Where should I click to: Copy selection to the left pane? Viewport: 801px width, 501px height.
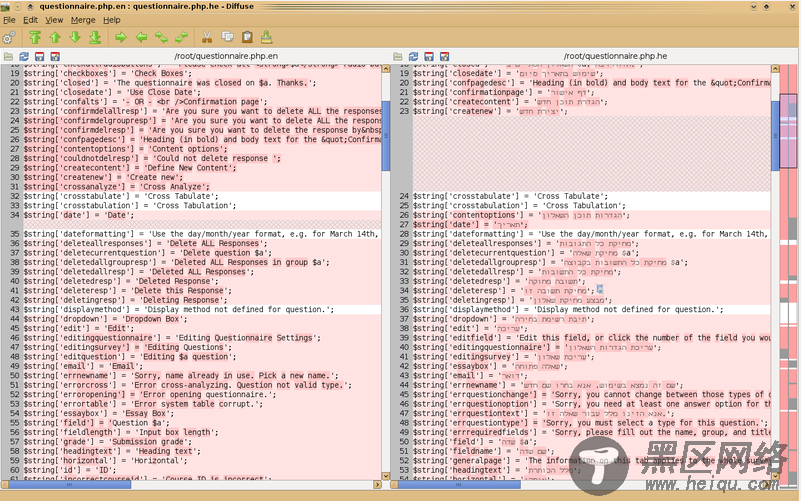coord(141,37)
